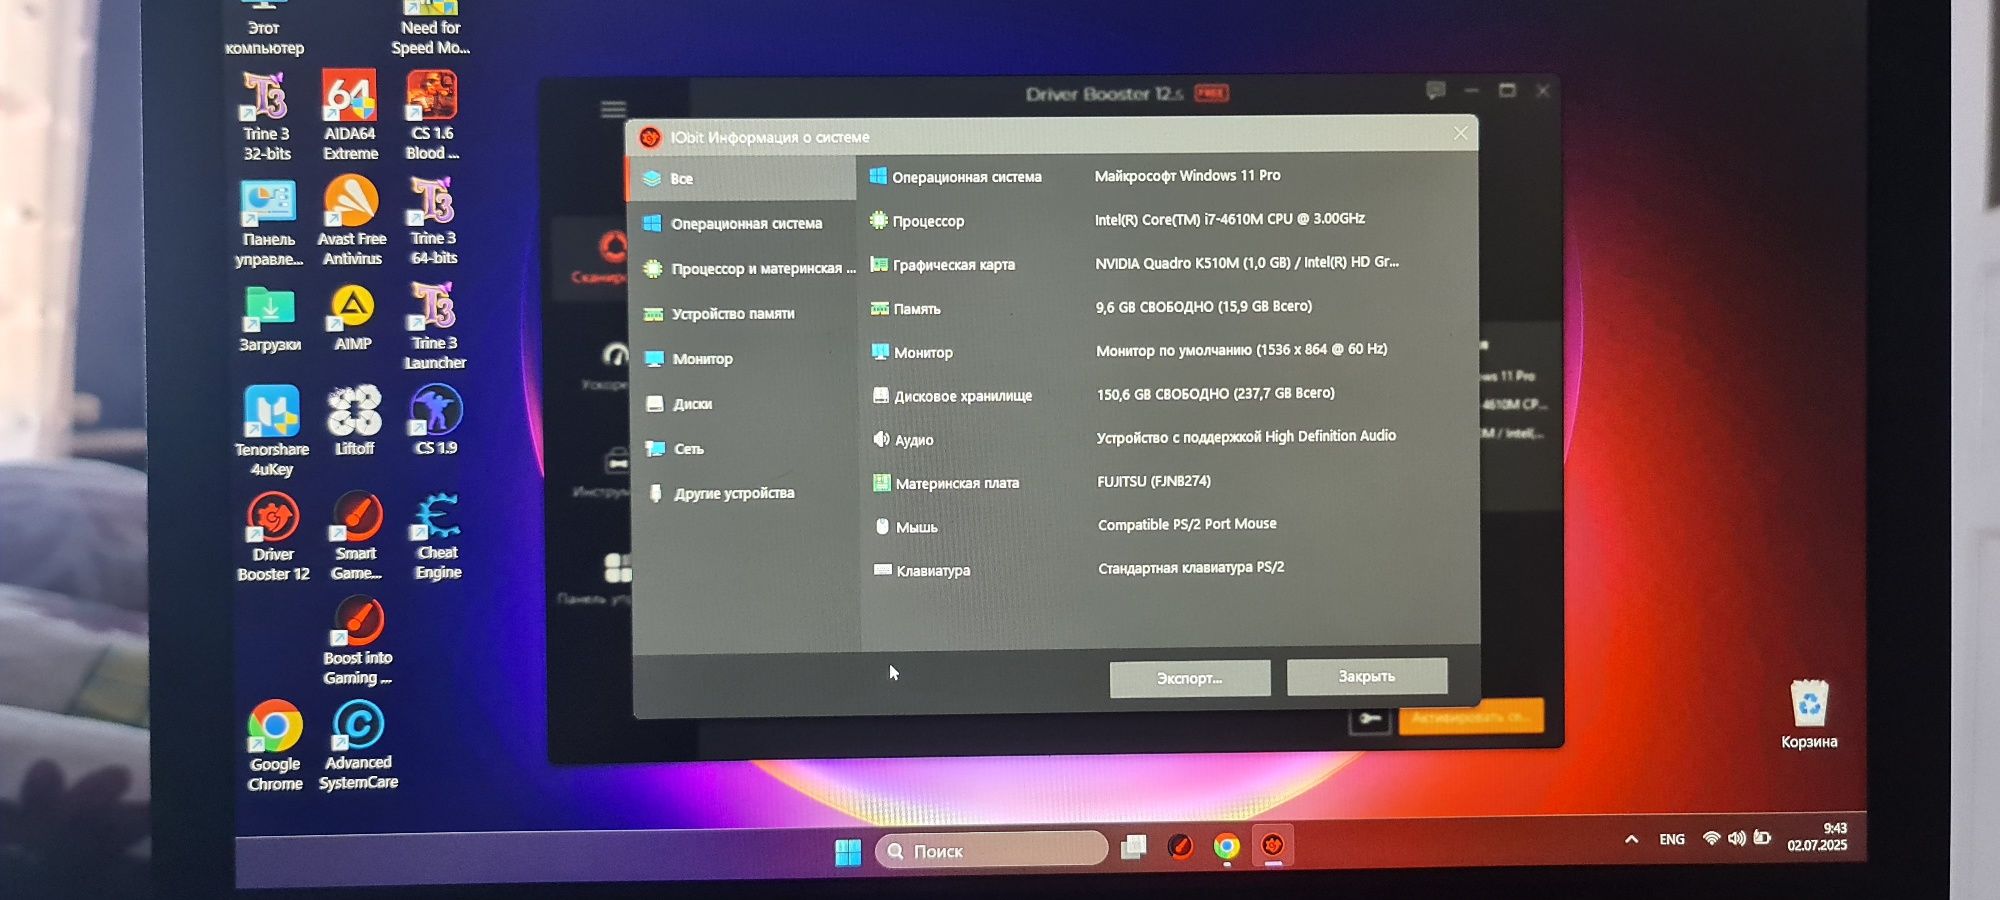Click FUJITSU (FJNB274) value

click(1154, 481)
